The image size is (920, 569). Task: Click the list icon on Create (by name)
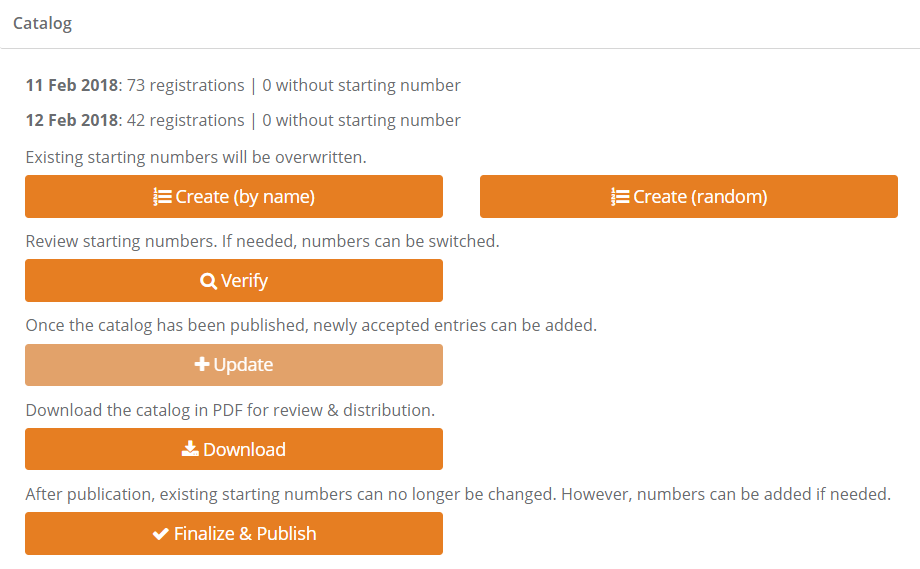[162, 197]
